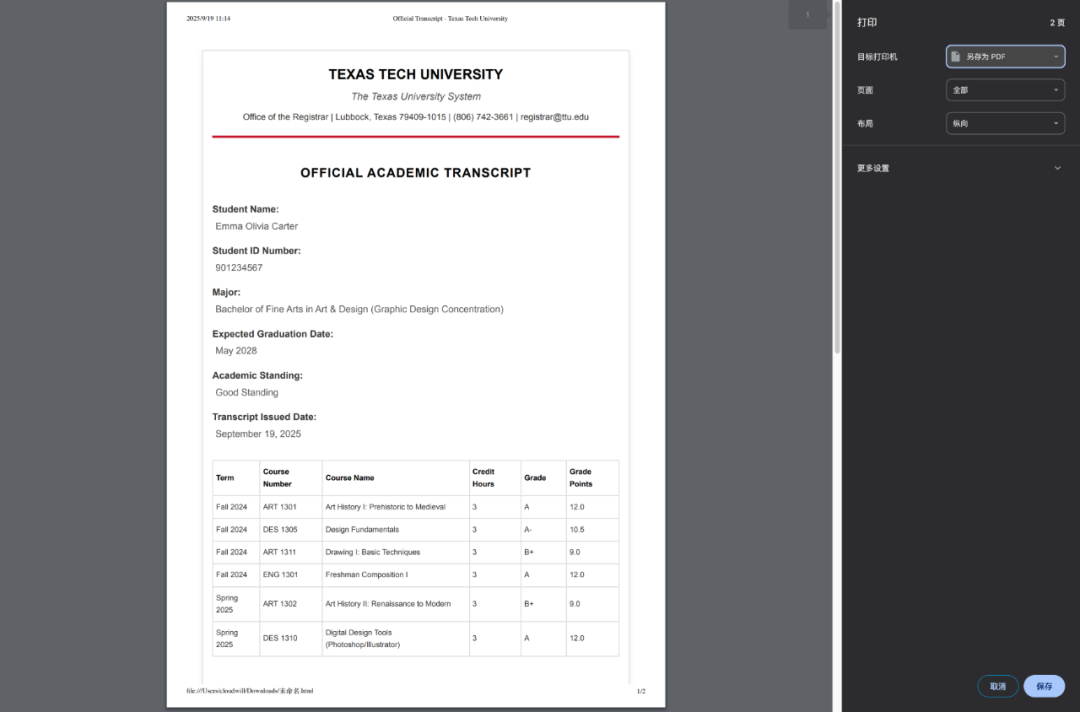The width and height of the screenshot is (1080, 712).
Task: Click the OFFICIAL ACADEMIC TRANSCRIPT title
Action: point(415,173)
